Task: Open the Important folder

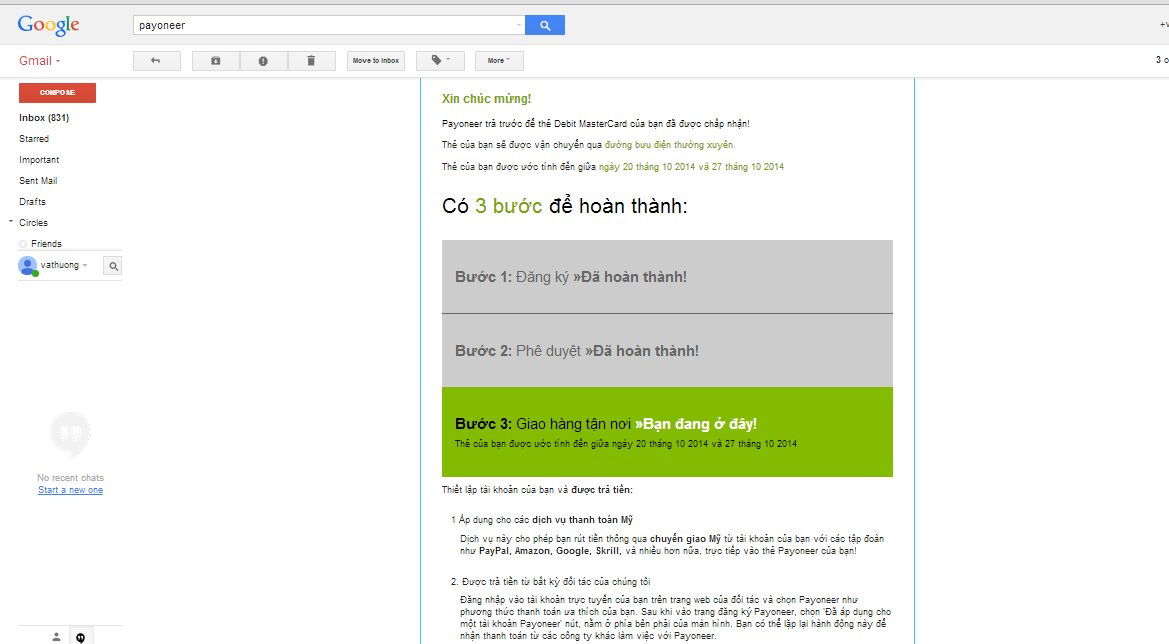Action: pyautogui.click(x=39, y=160)
